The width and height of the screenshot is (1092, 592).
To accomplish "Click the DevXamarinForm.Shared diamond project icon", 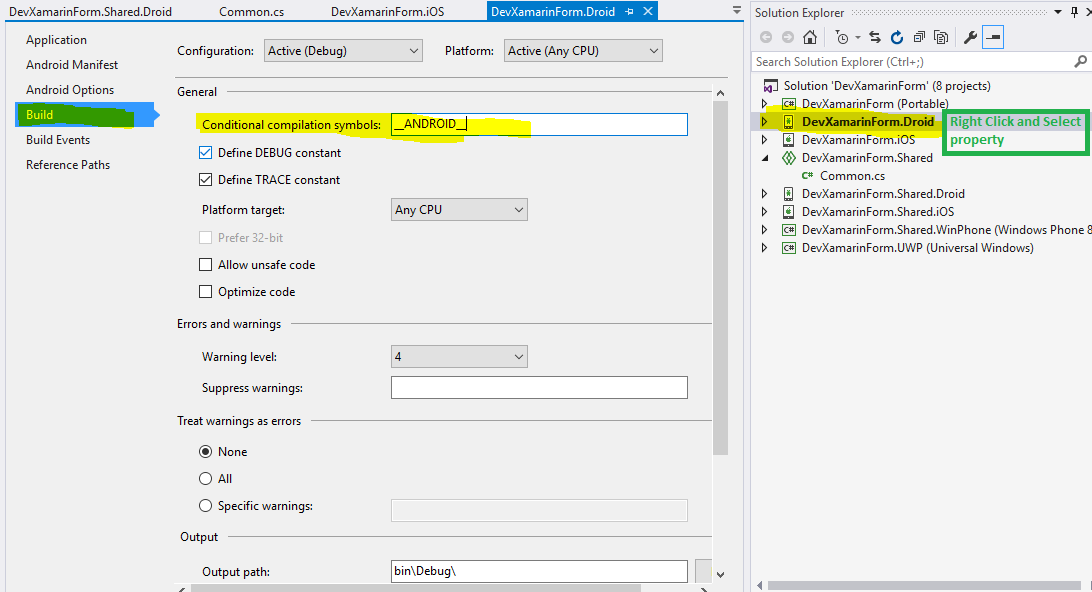I will [x=788, y=158].
